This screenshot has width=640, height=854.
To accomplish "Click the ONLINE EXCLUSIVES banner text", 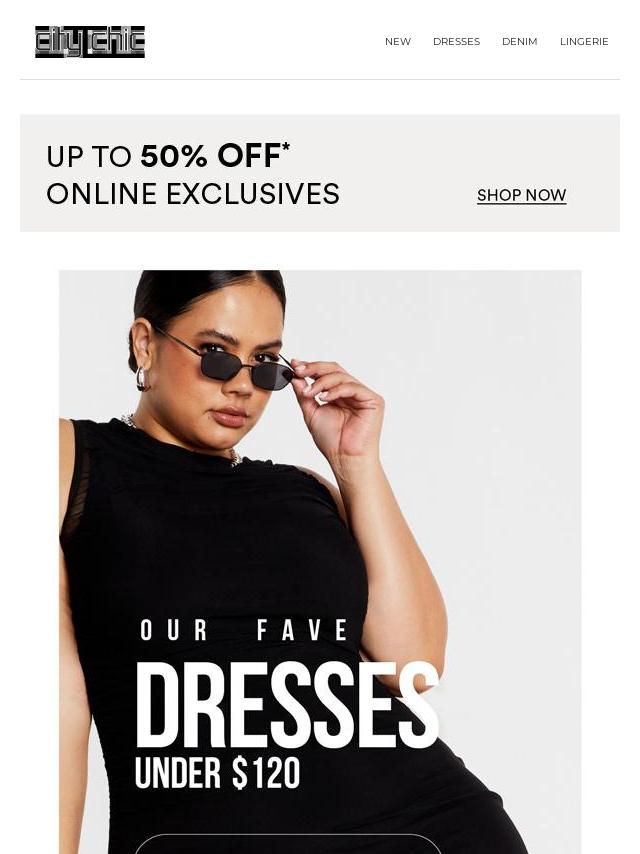I will point(193,194).
